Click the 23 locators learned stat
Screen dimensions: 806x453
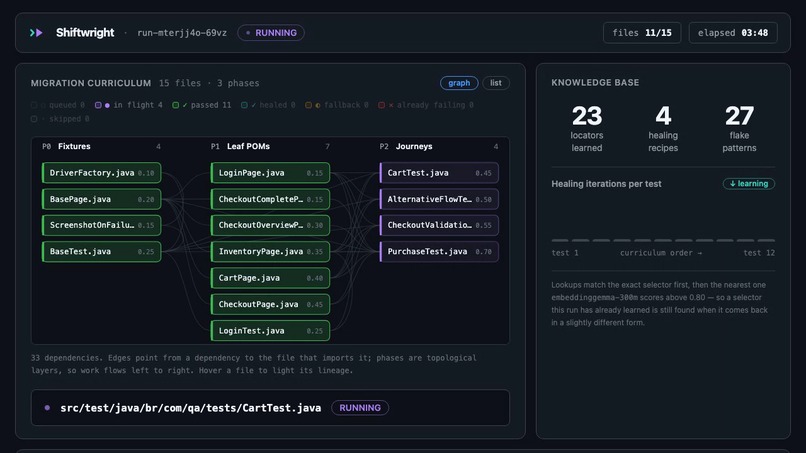pyautogui.click(x=587, y=129)
